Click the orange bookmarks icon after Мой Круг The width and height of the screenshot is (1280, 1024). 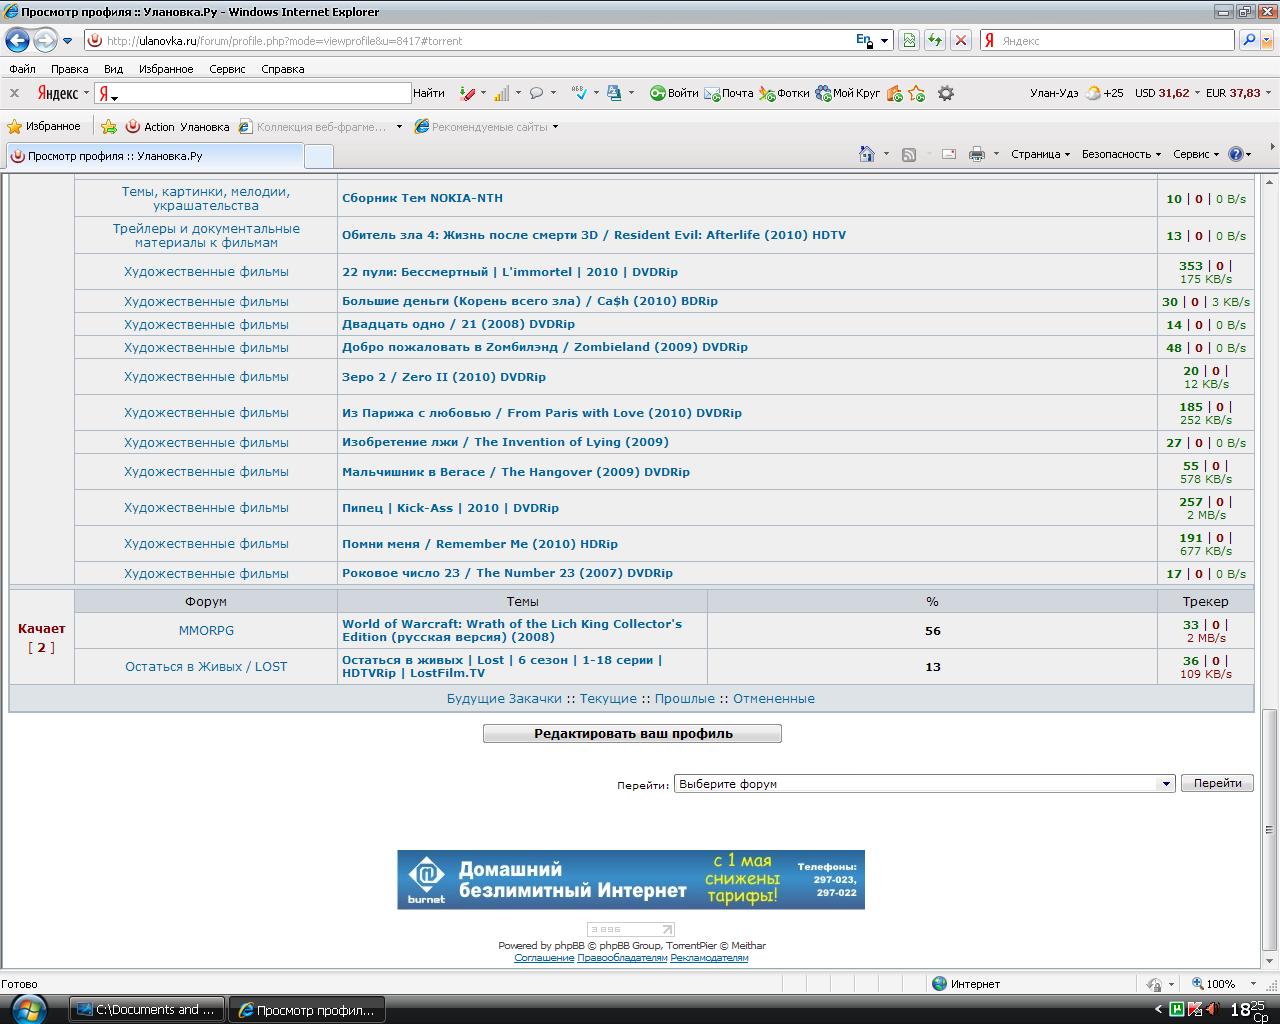coord(895,93)
